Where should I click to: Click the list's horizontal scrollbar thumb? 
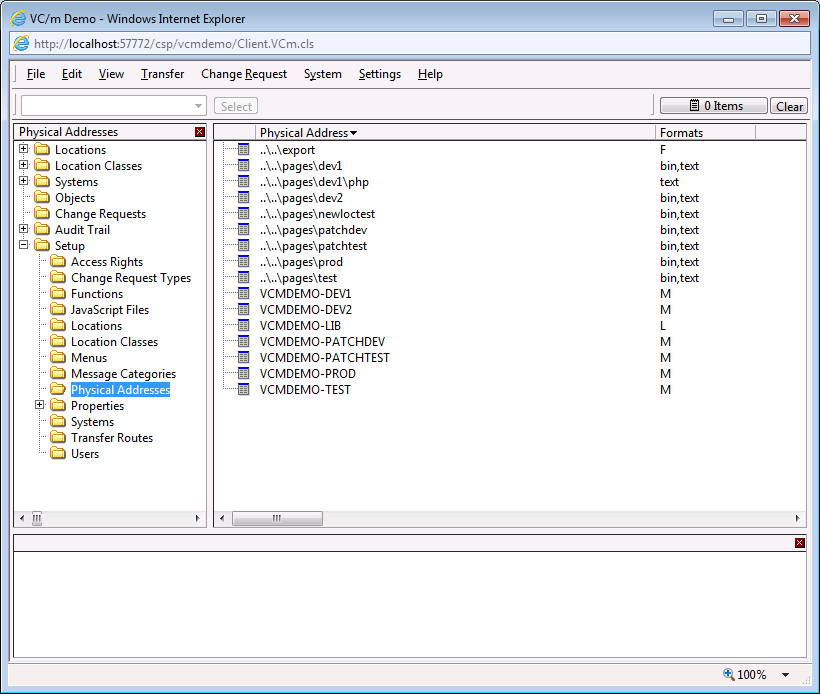pos(277,519)
